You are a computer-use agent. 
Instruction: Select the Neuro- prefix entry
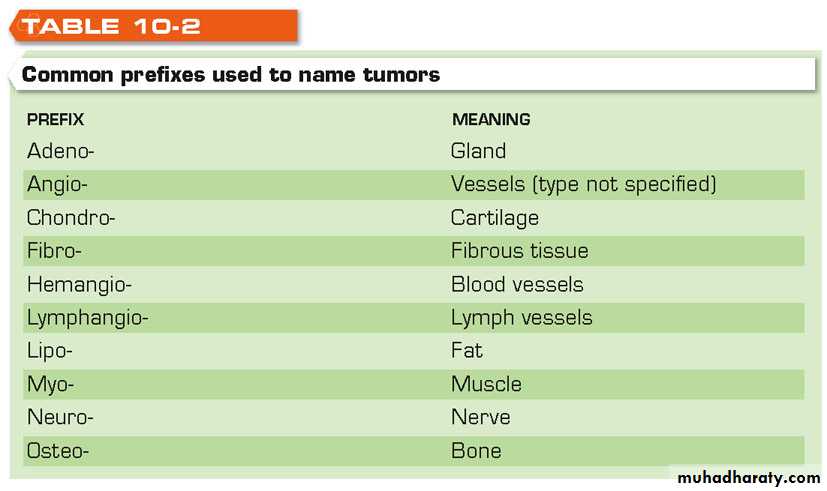pyautogui.click(x=59, y=417)
